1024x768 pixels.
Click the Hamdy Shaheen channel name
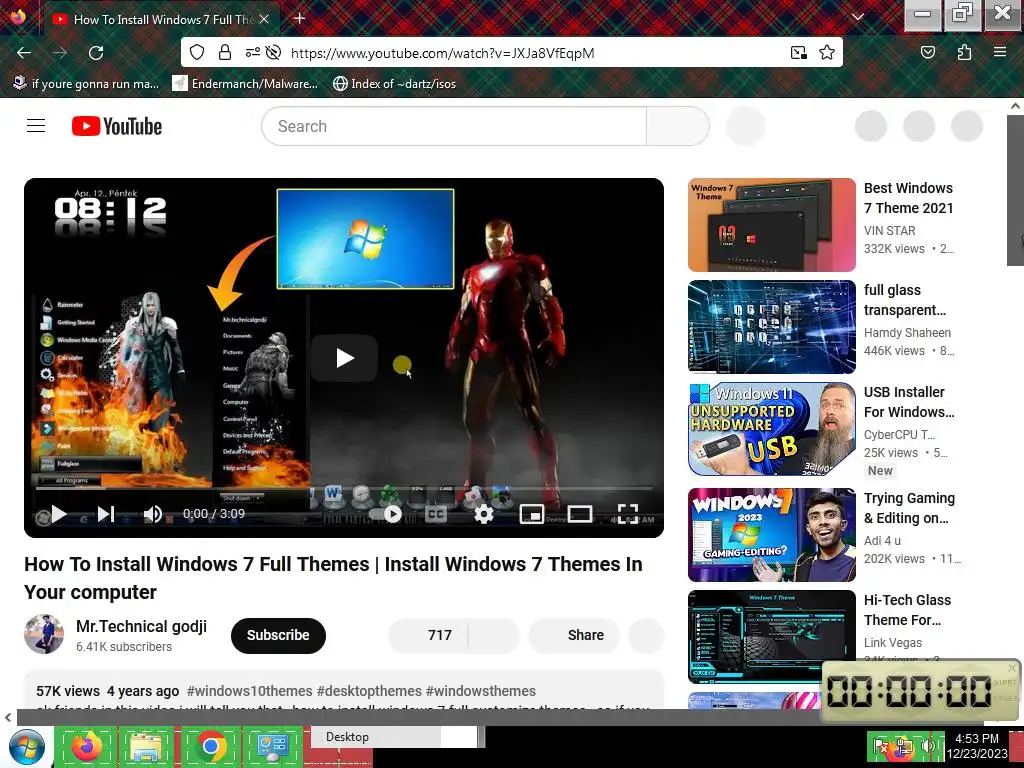pyautogui.click(x=907, y=332)
